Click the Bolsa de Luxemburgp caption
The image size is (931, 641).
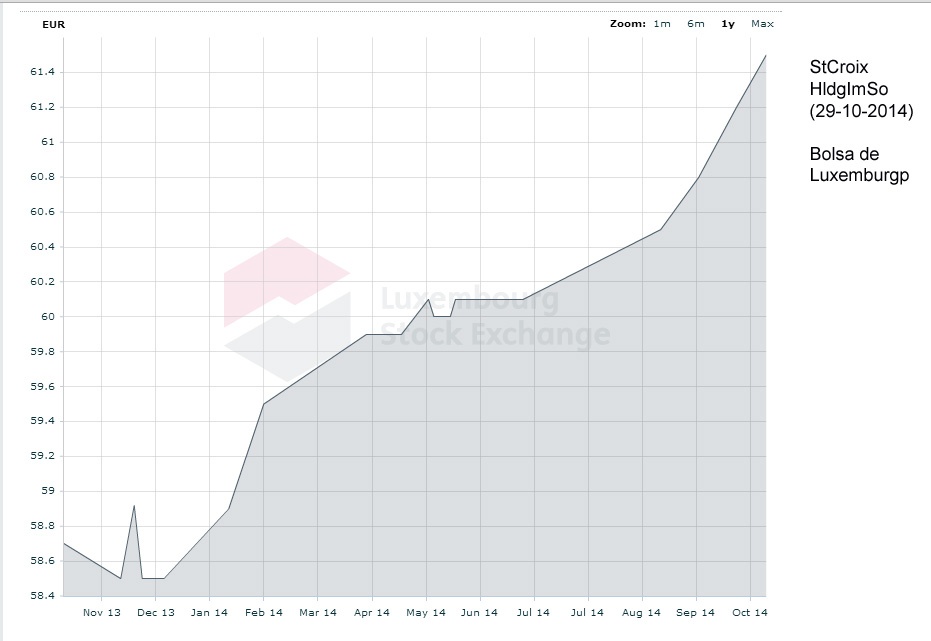pos(859,165)
